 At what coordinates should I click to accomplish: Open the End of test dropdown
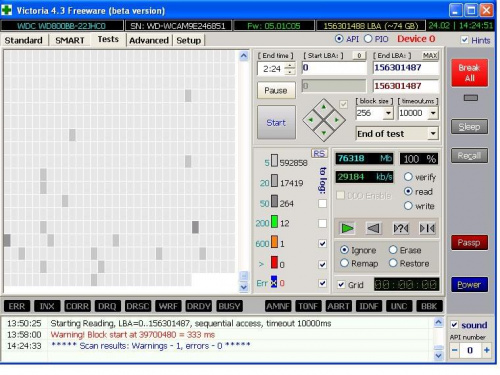click(x=433, y=134)
